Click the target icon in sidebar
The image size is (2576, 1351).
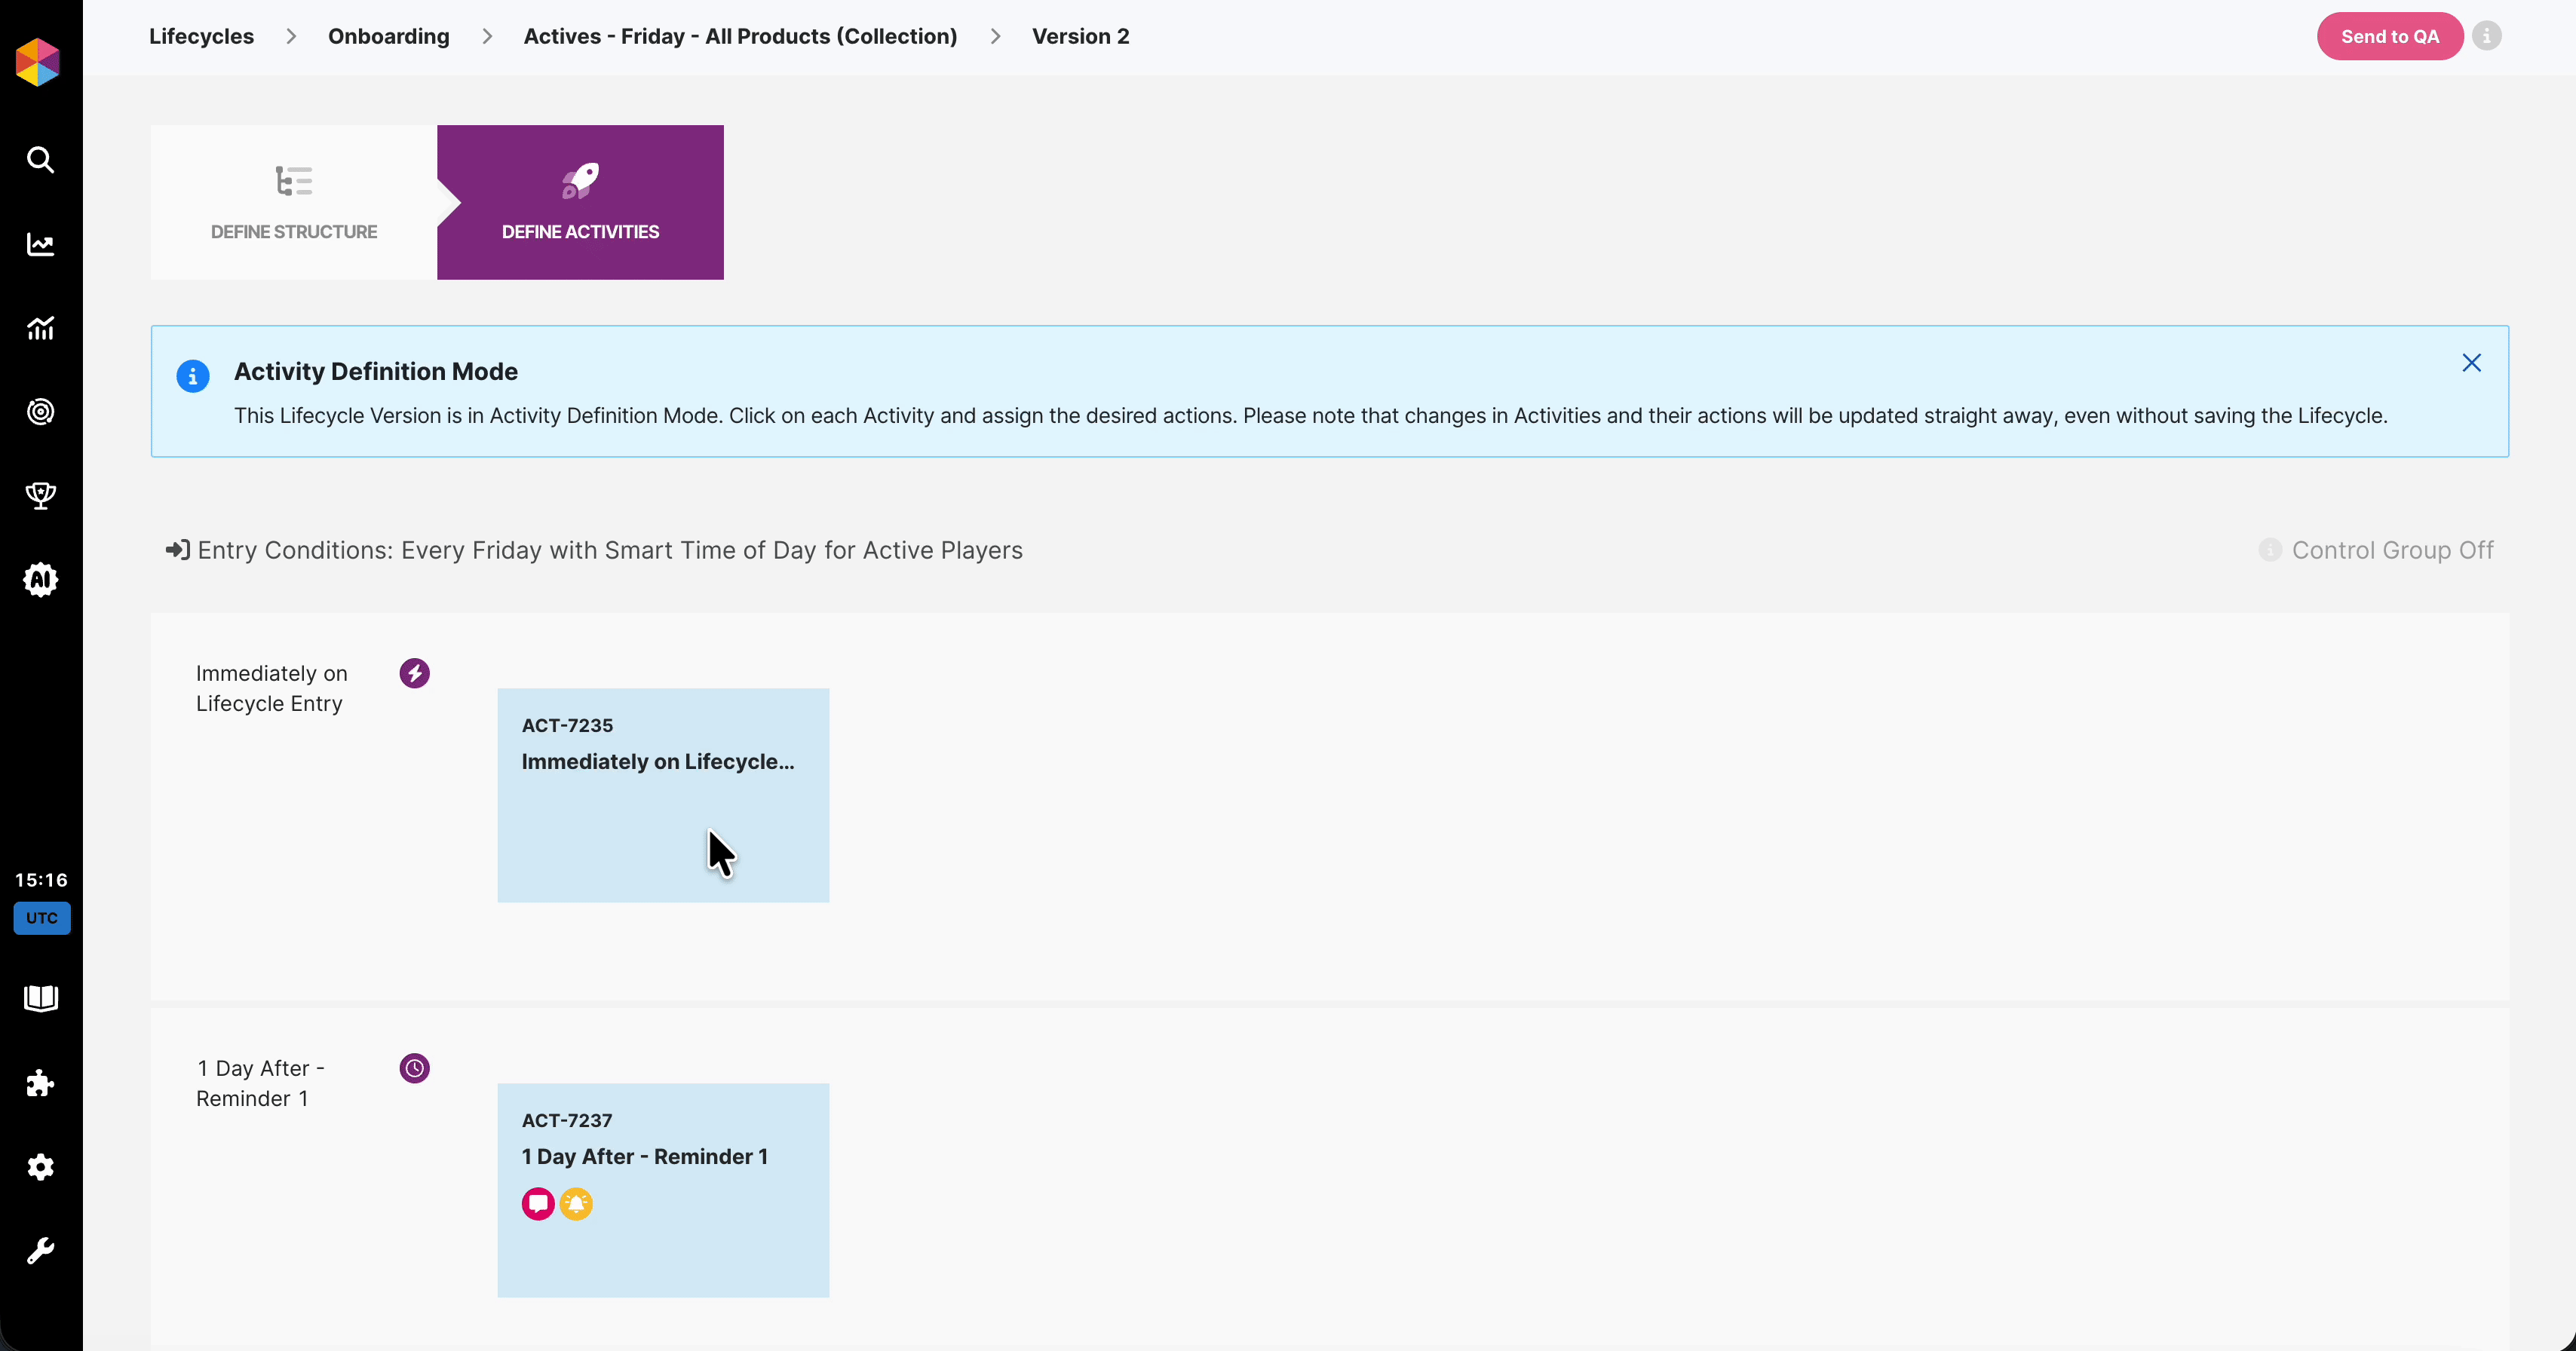[x=40, y=412]
